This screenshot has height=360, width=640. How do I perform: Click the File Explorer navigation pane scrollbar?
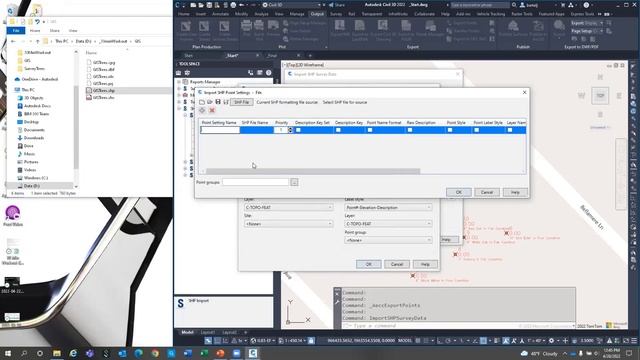(x=76, y=127)
